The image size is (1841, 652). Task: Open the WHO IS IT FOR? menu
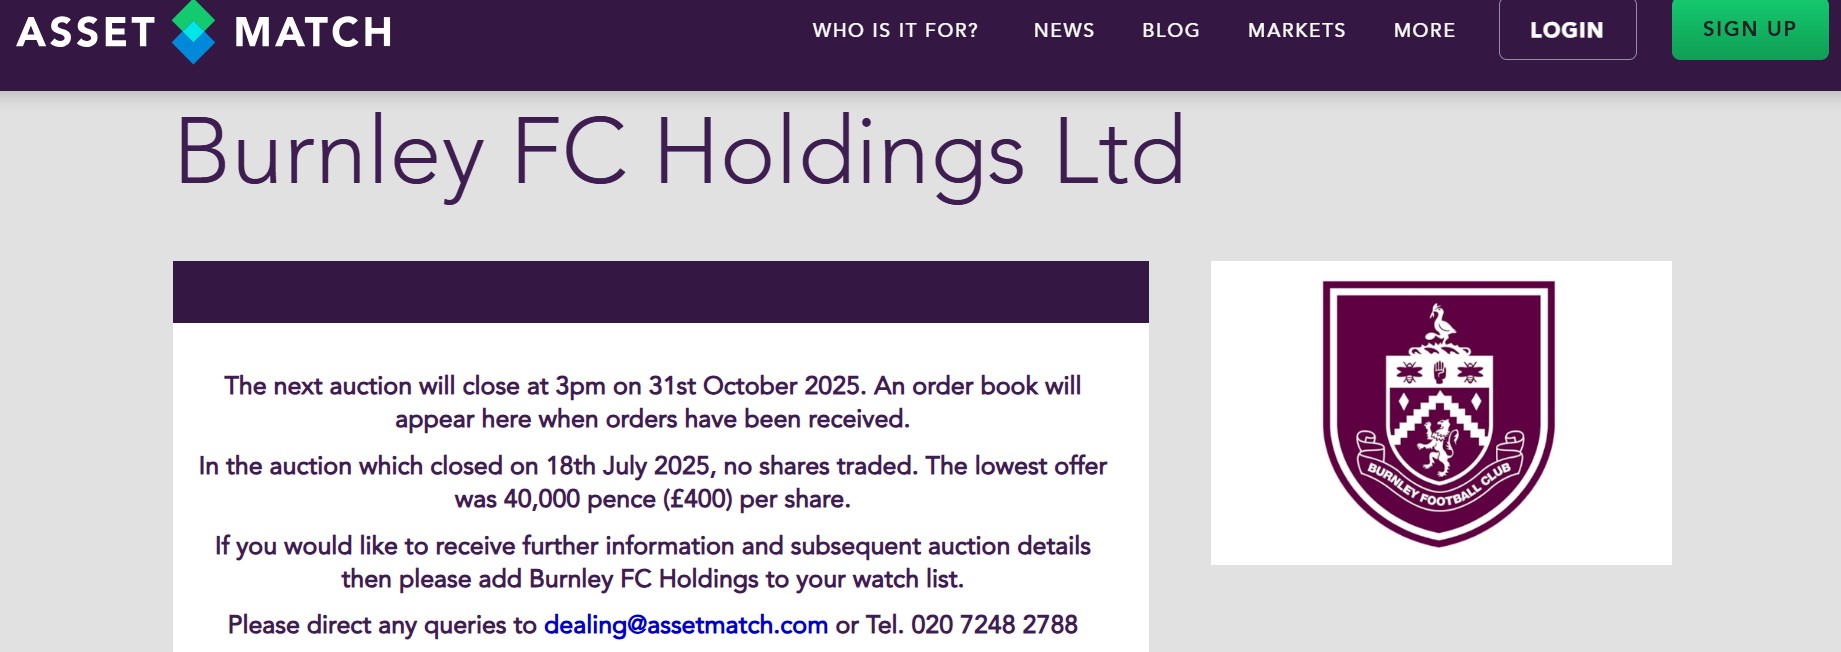coord(895,30)
